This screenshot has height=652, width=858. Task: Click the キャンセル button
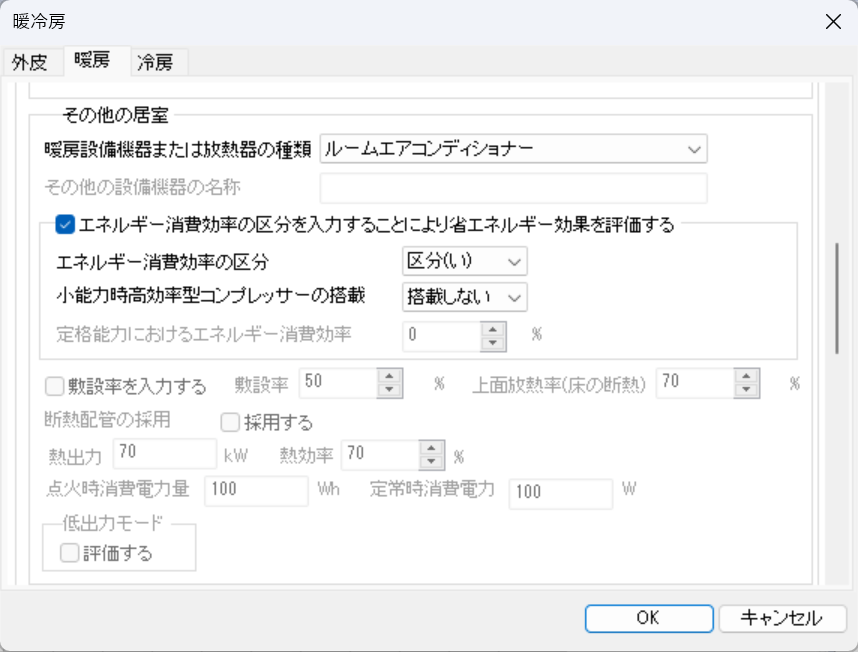click(782, 618)
